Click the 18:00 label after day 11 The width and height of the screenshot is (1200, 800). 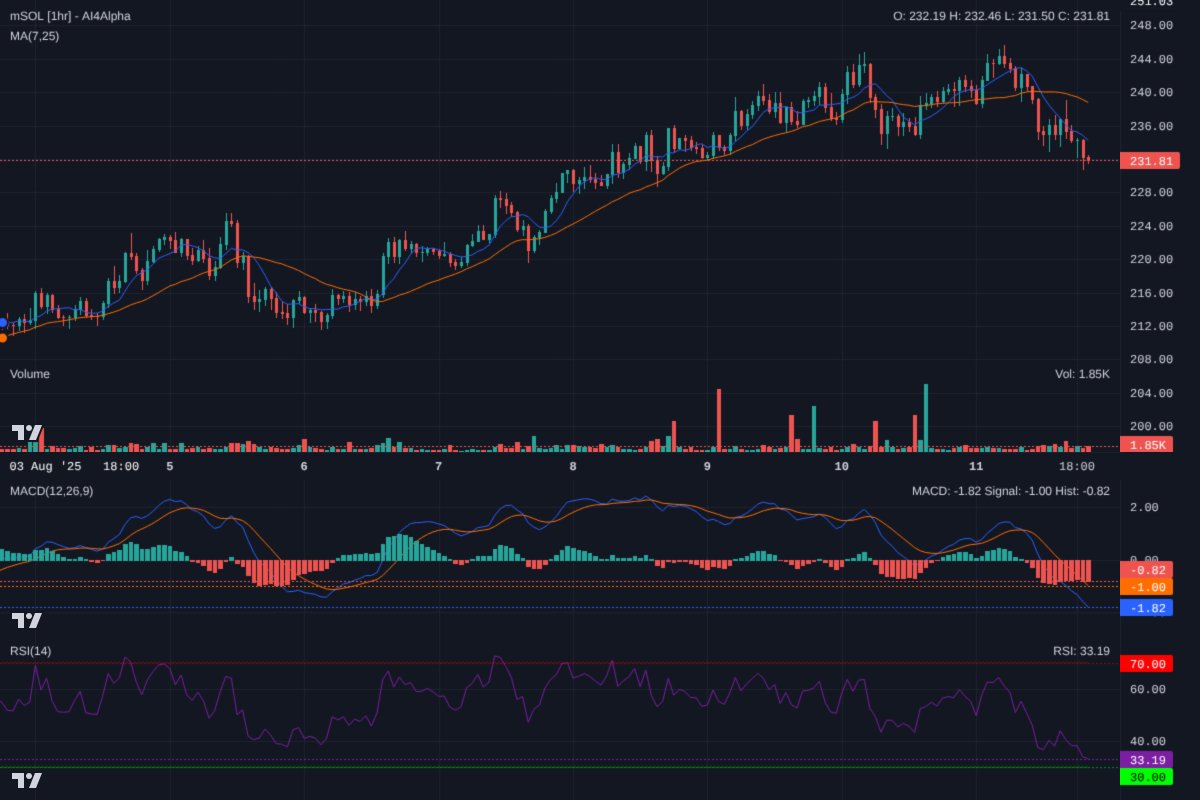pyautogui.click(x=1077, y=466)
